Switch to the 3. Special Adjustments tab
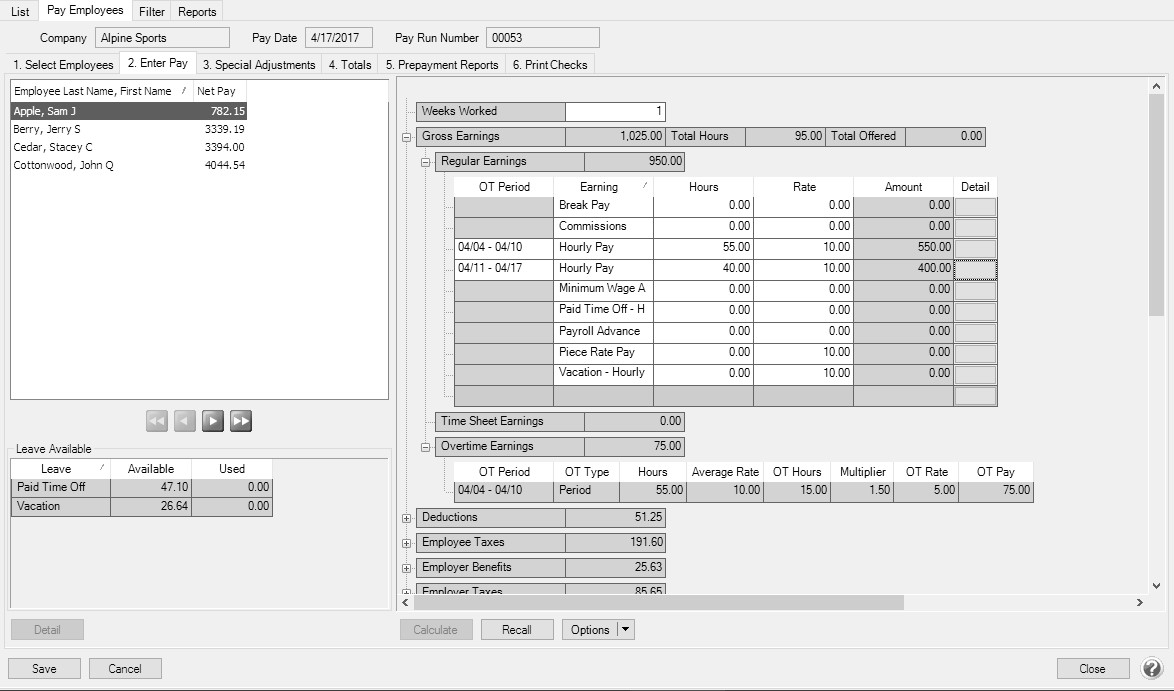This screenshot has height=691, width=1174. point(258,64)
